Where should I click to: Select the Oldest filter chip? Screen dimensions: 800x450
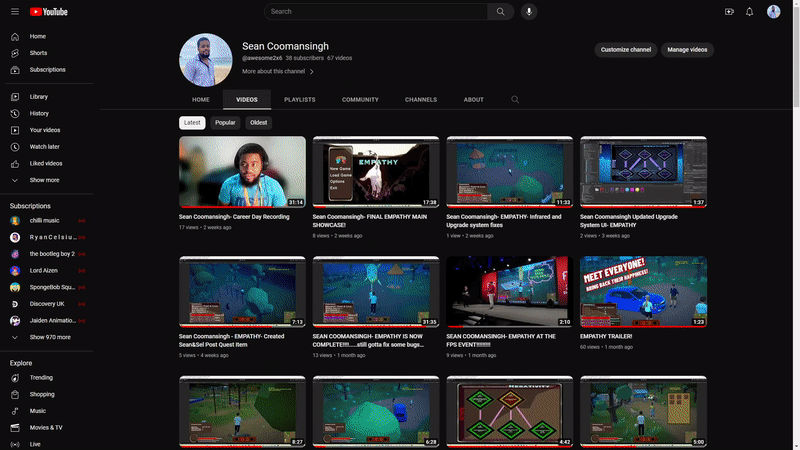pos(258,123)
